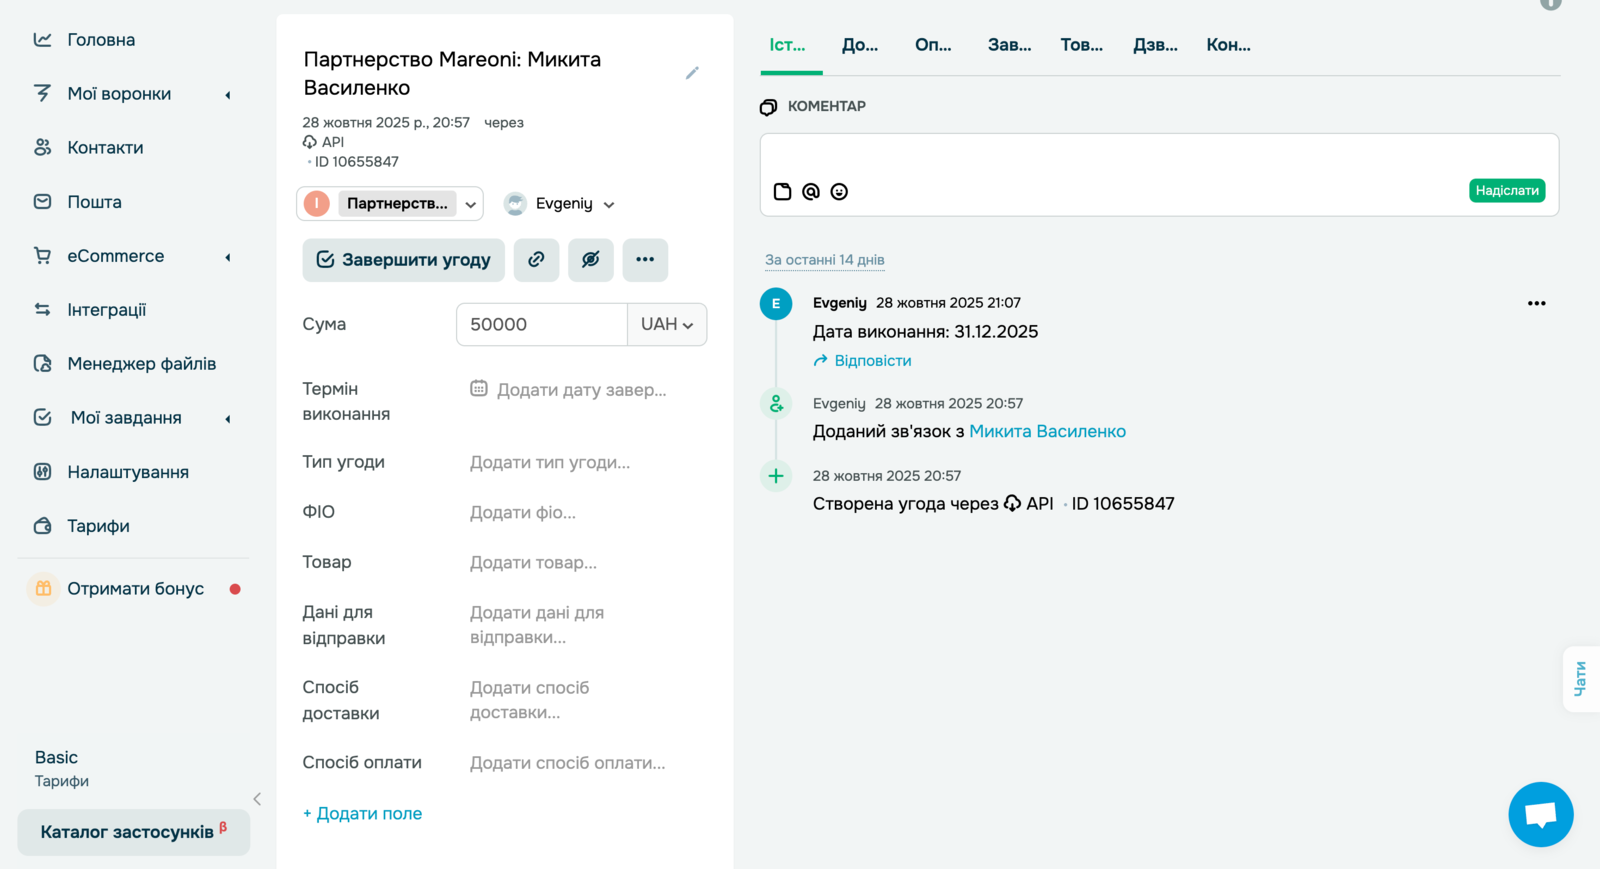Open the Микита Василенко contact link
The height and width of the screenshot is (869, 1600).
[1047, 432]
